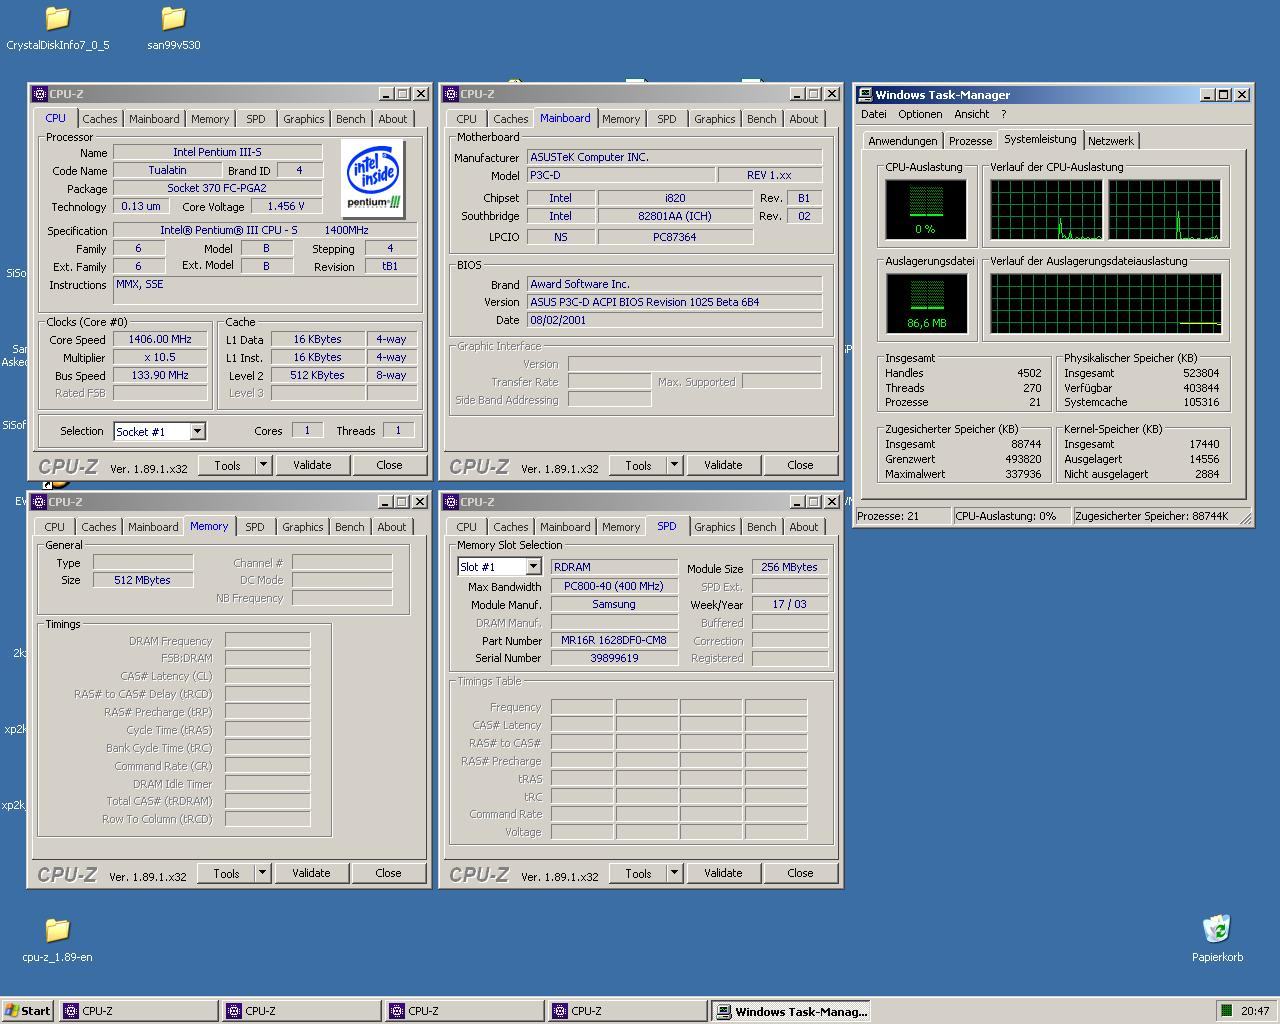Click the CPU usage tray icon

(1225, 1011)
